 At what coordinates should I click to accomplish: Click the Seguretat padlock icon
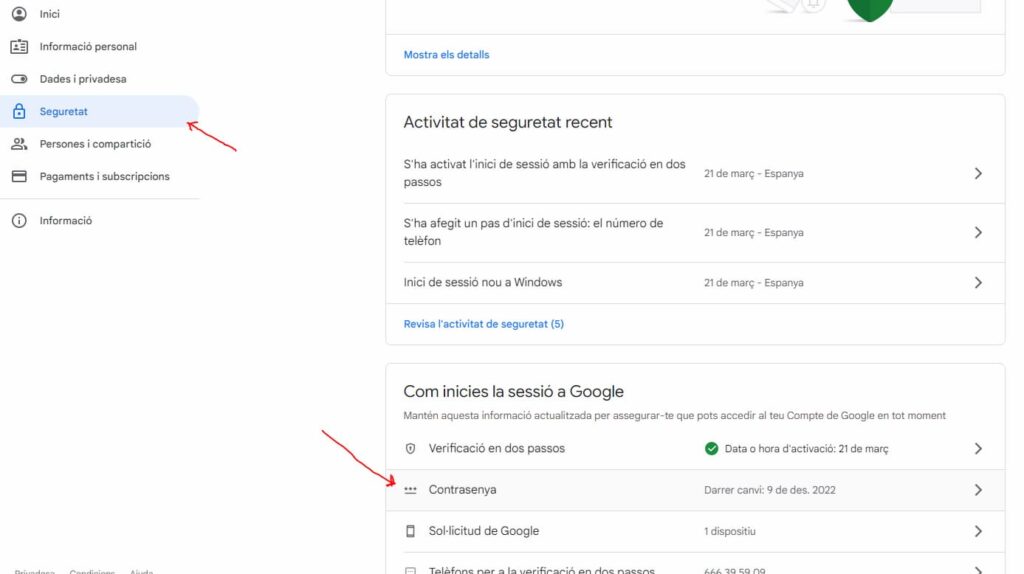pyautogui.click(x=19, y=112)
